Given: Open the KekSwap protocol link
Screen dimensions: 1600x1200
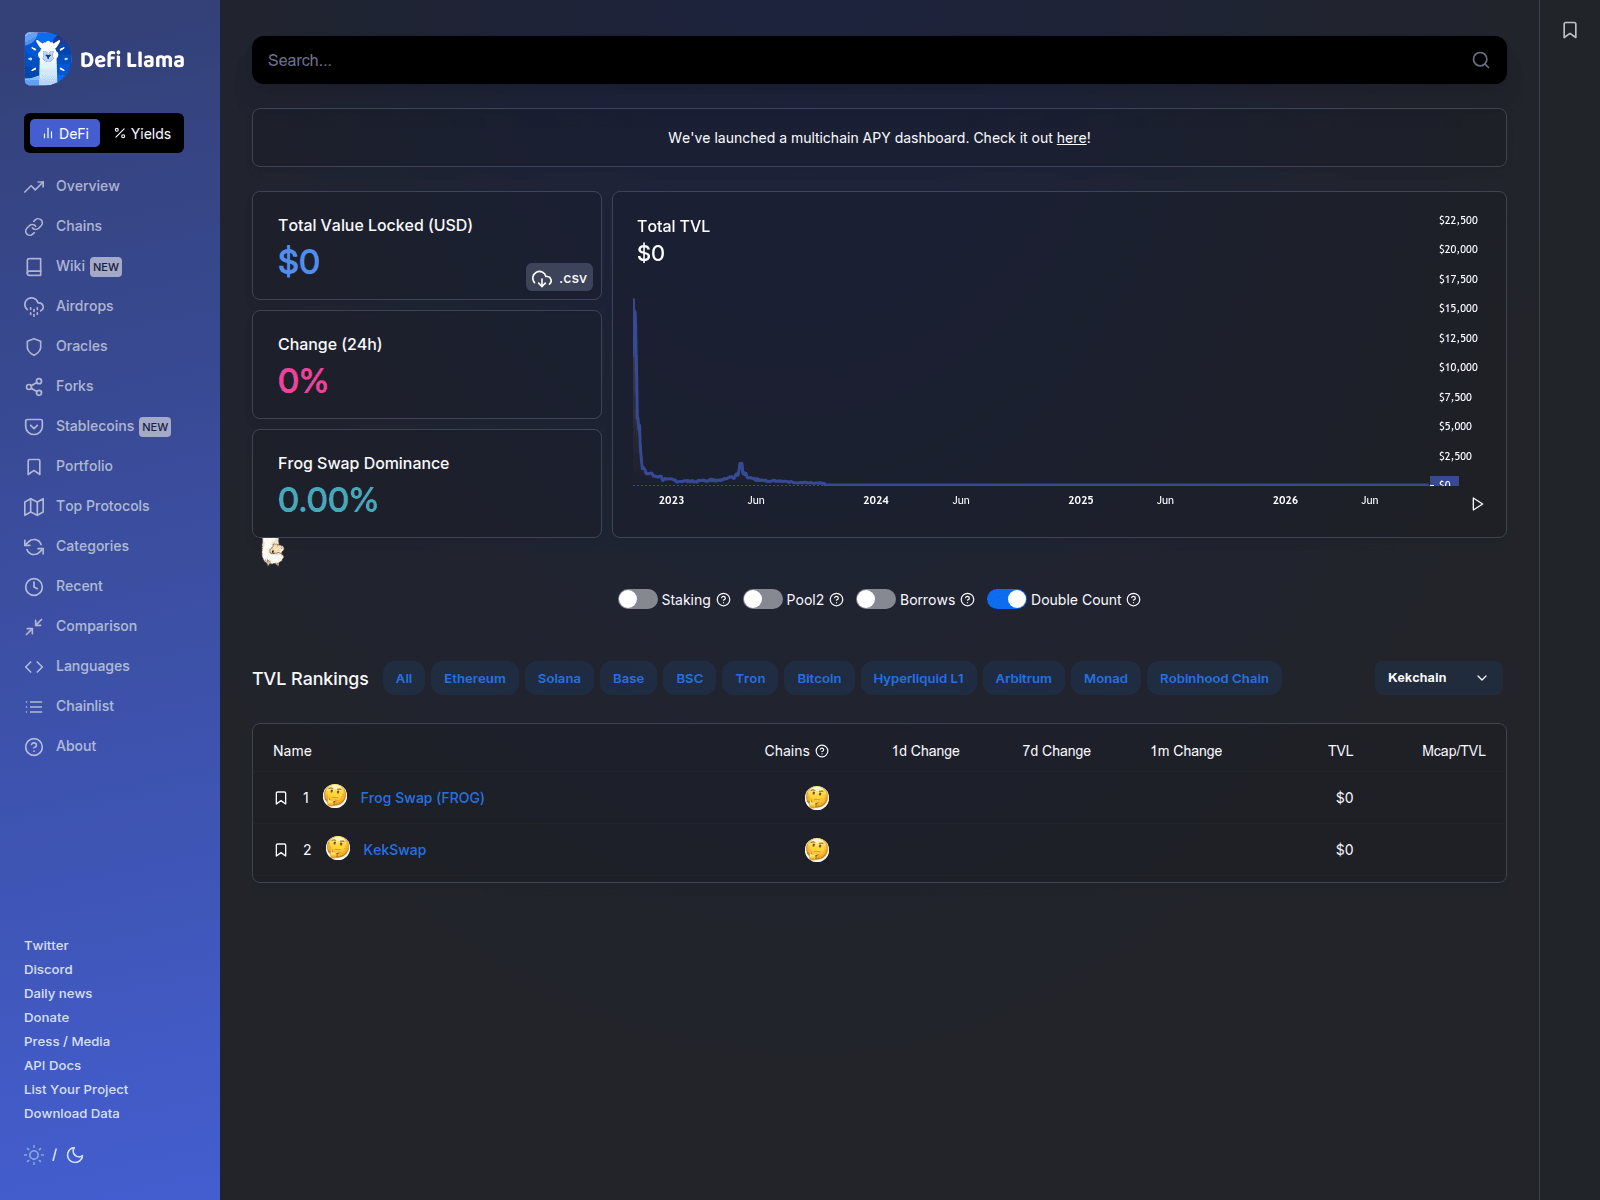Looking at the screenshot, I should pyautogui.click(x=394, y=850).
